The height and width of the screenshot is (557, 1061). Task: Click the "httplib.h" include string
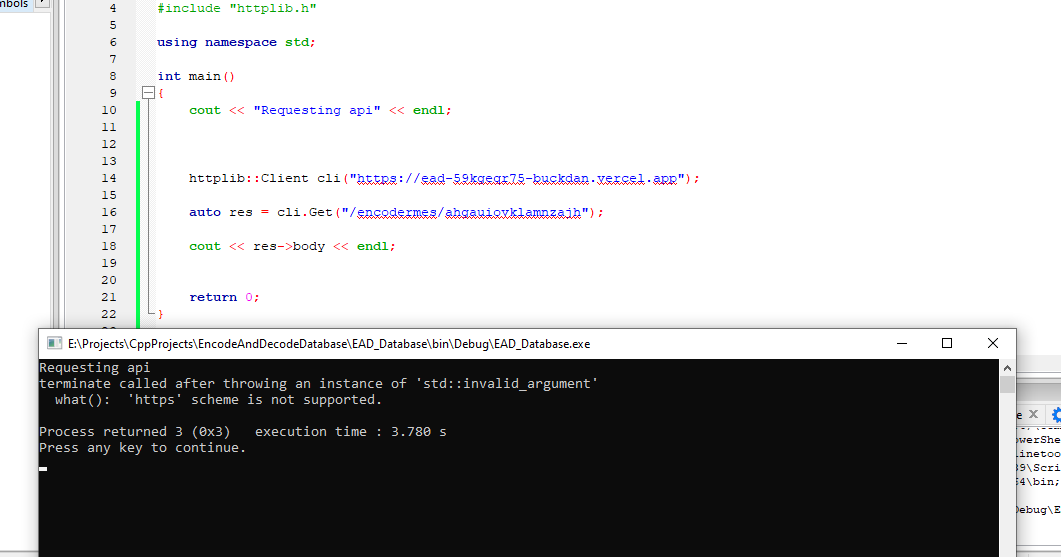[273, 8]
